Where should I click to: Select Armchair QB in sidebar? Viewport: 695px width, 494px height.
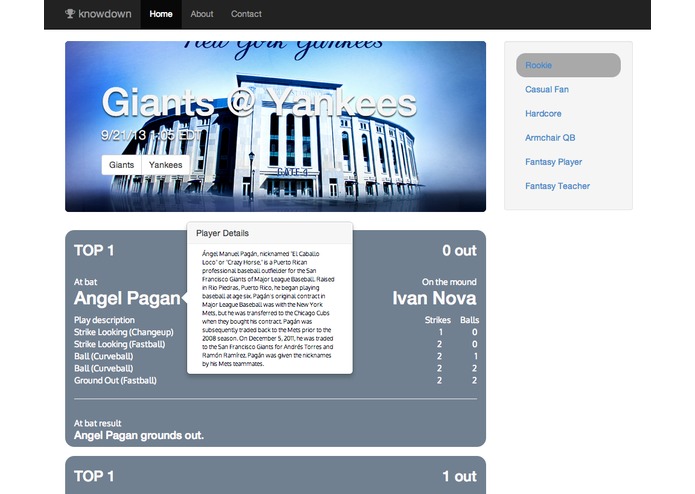(x=550, y=138)
